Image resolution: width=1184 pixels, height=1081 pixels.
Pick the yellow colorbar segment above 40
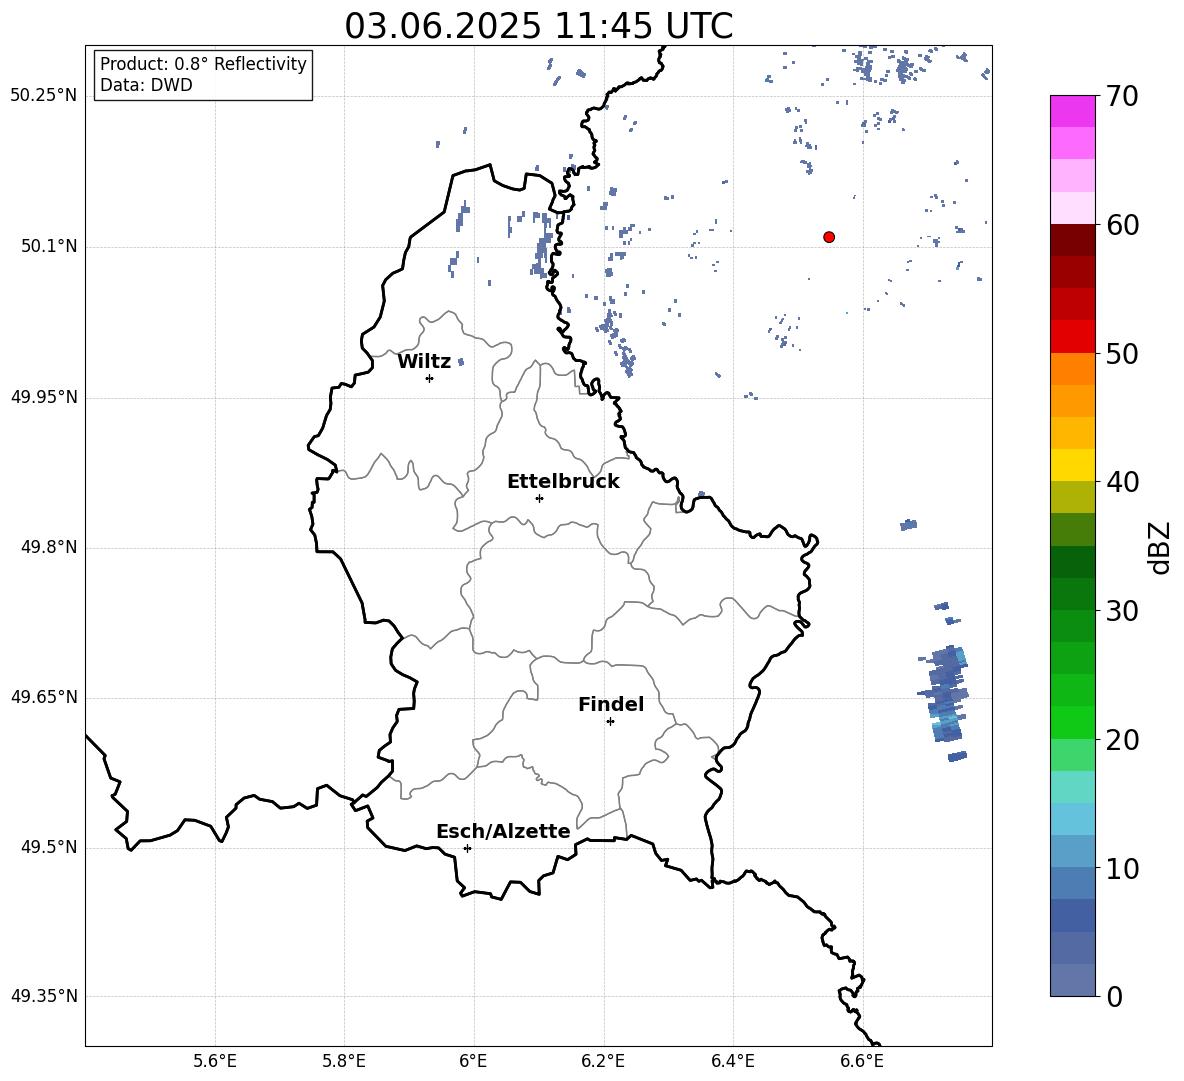coord(1072,466)
